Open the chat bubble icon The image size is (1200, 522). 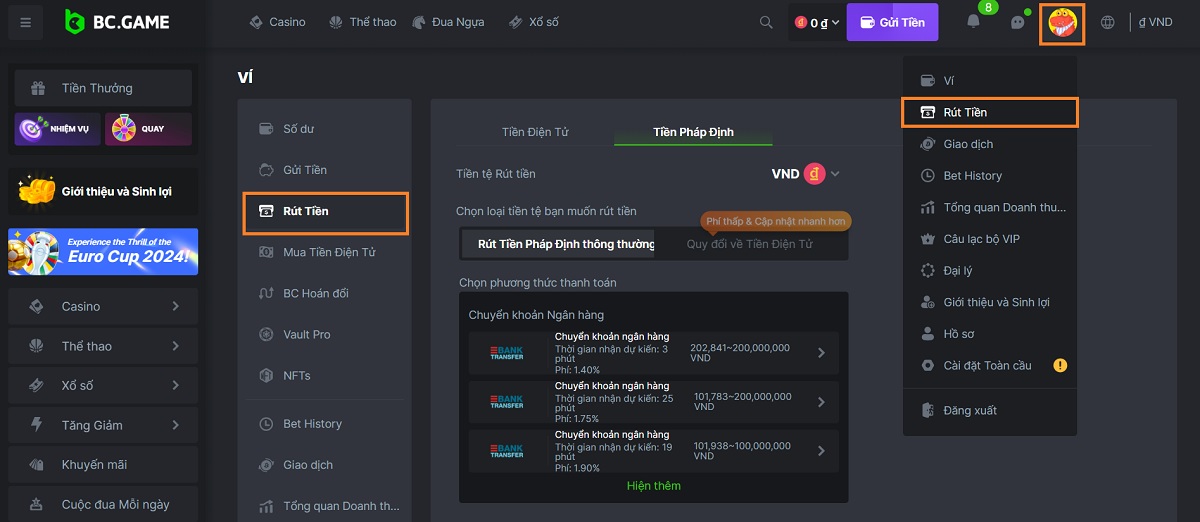pos(1018,23)
